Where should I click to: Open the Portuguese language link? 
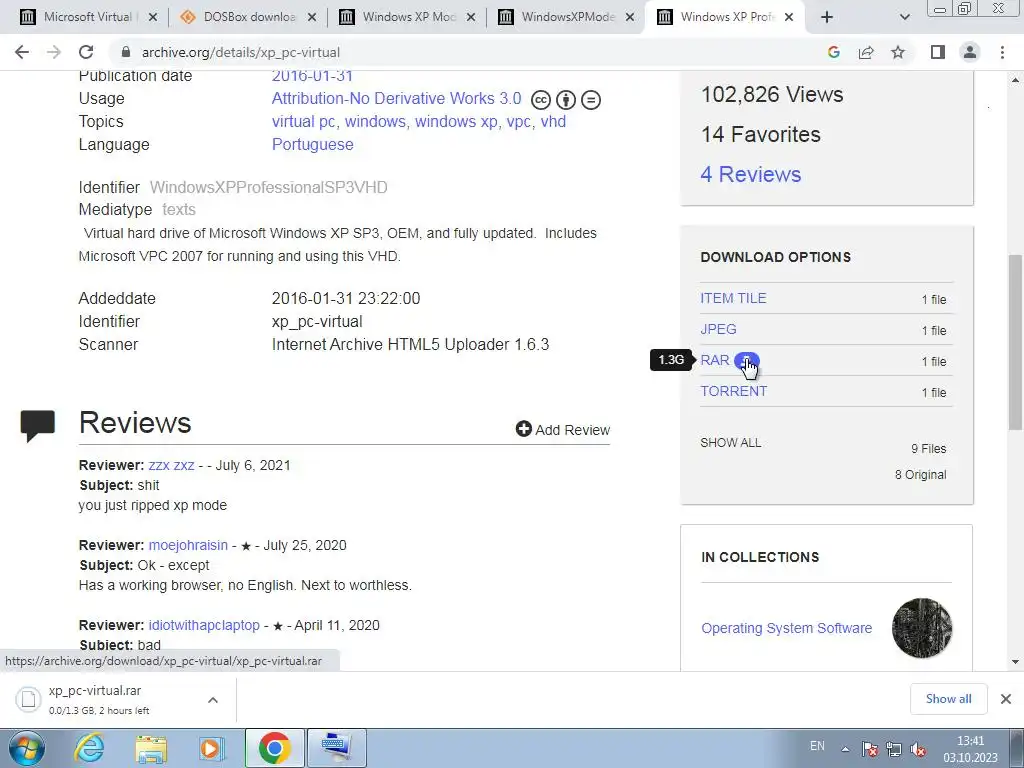312,144
